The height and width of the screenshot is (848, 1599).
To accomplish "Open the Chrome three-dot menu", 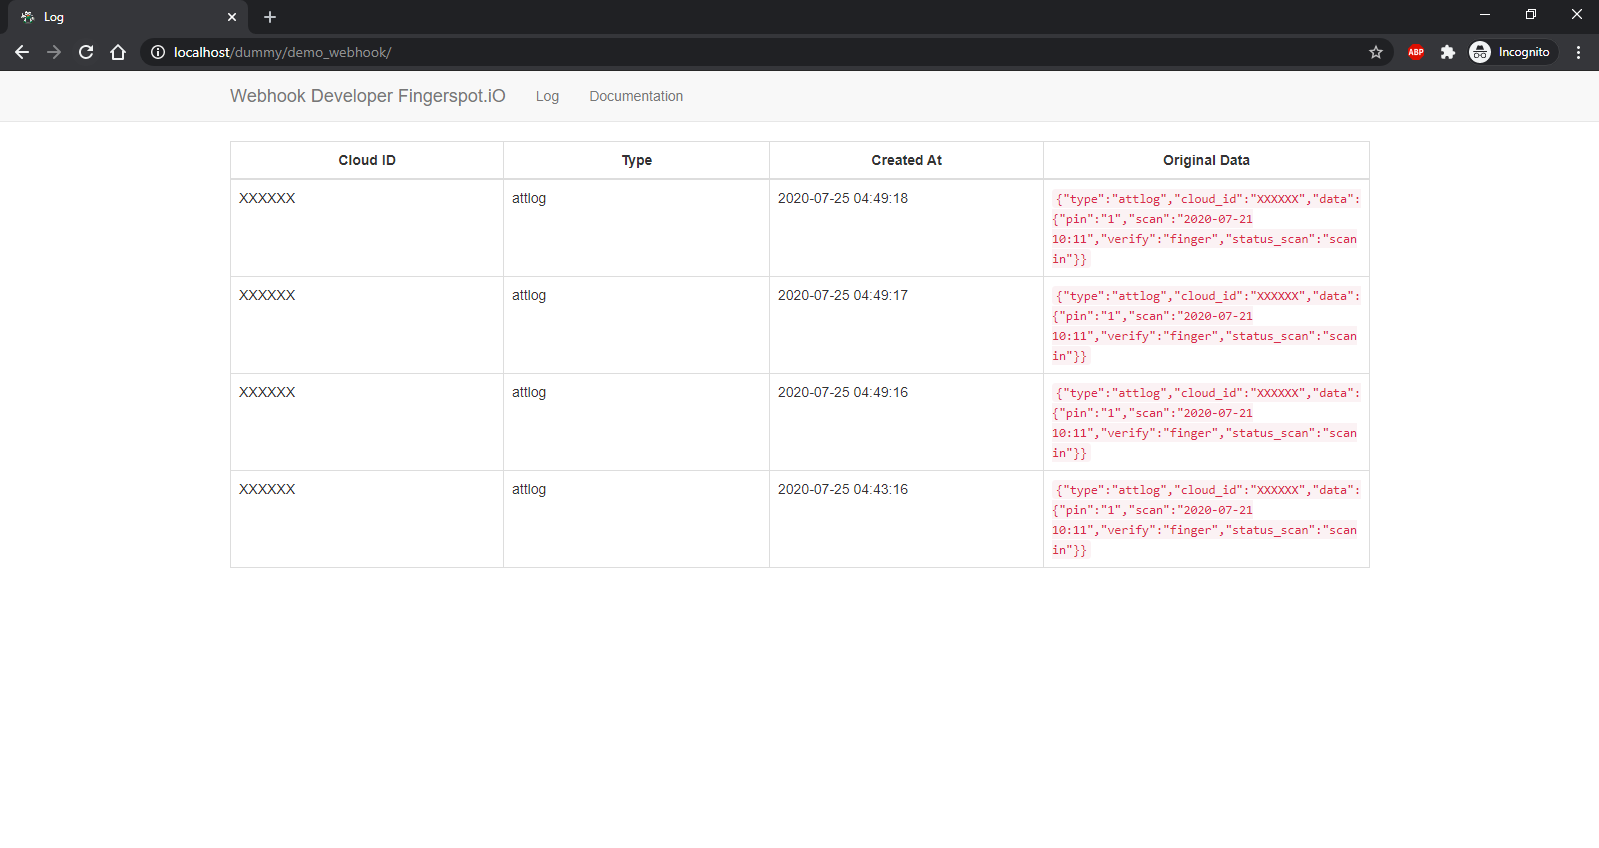I will pos(1579,52).
